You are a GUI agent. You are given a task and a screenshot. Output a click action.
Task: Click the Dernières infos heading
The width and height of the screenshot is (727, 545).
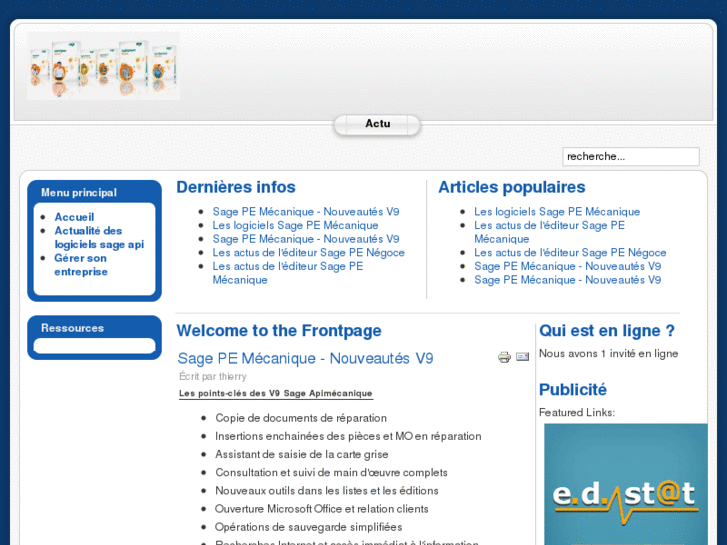[x=236, y=187]
